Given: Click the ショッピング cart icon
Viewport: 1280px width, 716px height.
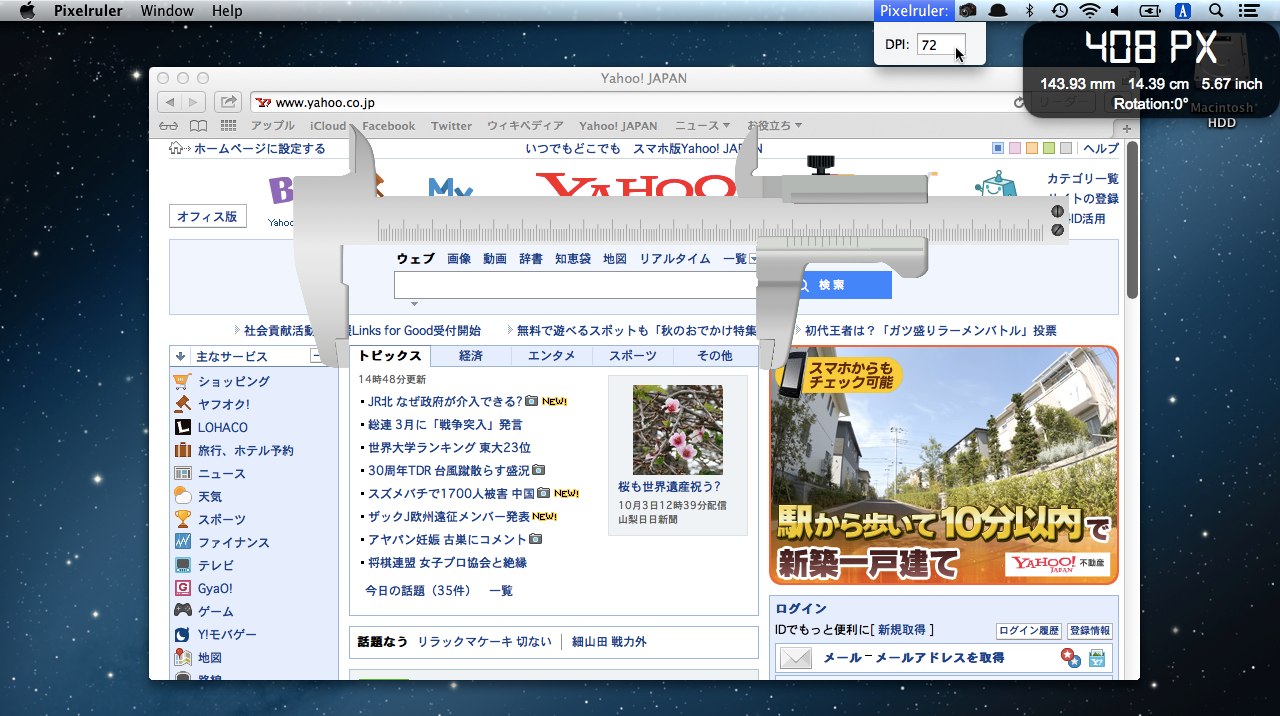Looking at the screenshot, I should coord(182,381).
